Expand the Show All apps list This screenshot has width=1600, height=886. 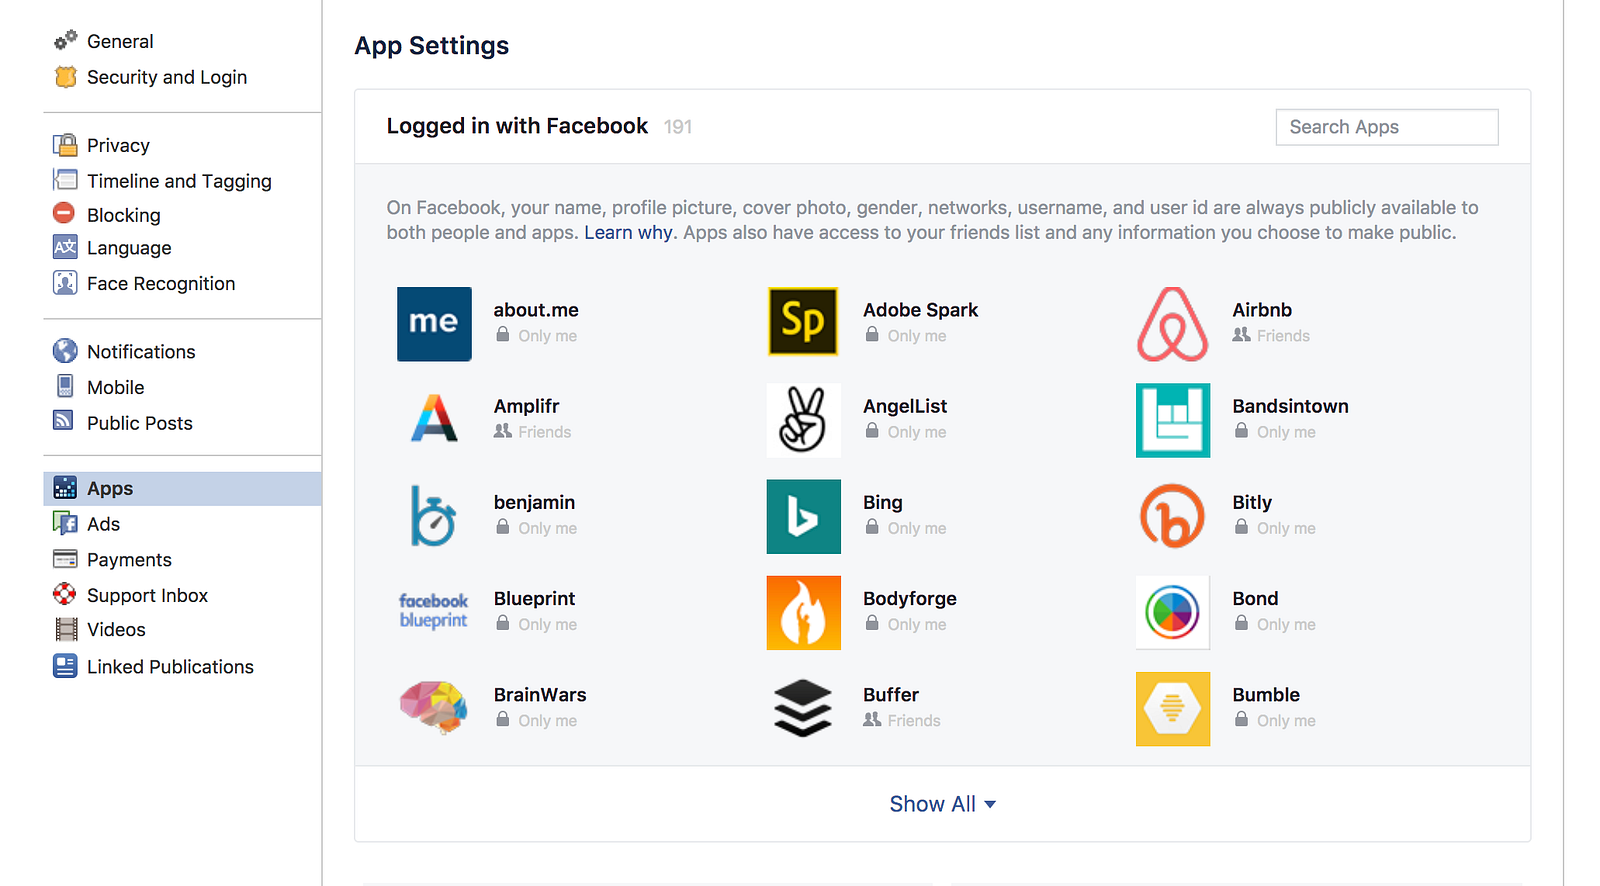[942, 804]
